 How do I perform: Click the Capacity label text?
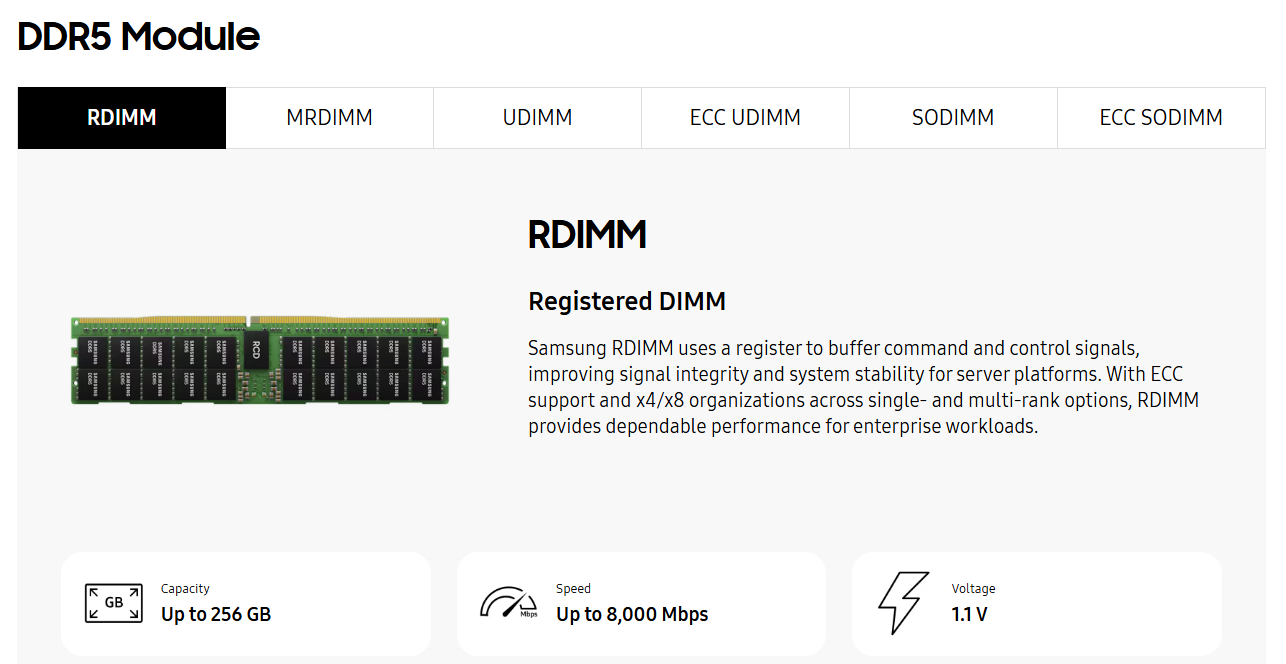click(185, 589)
